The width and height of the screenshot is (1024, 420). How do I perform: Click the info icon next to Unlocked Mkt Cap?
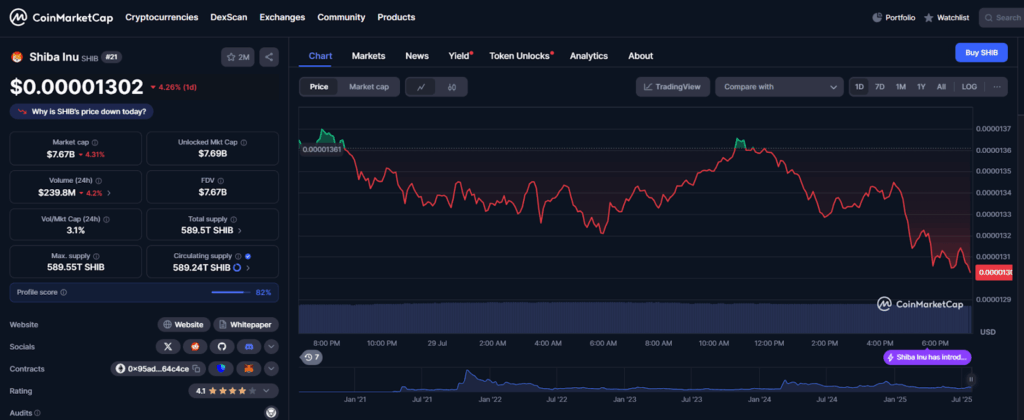[244, 142]
